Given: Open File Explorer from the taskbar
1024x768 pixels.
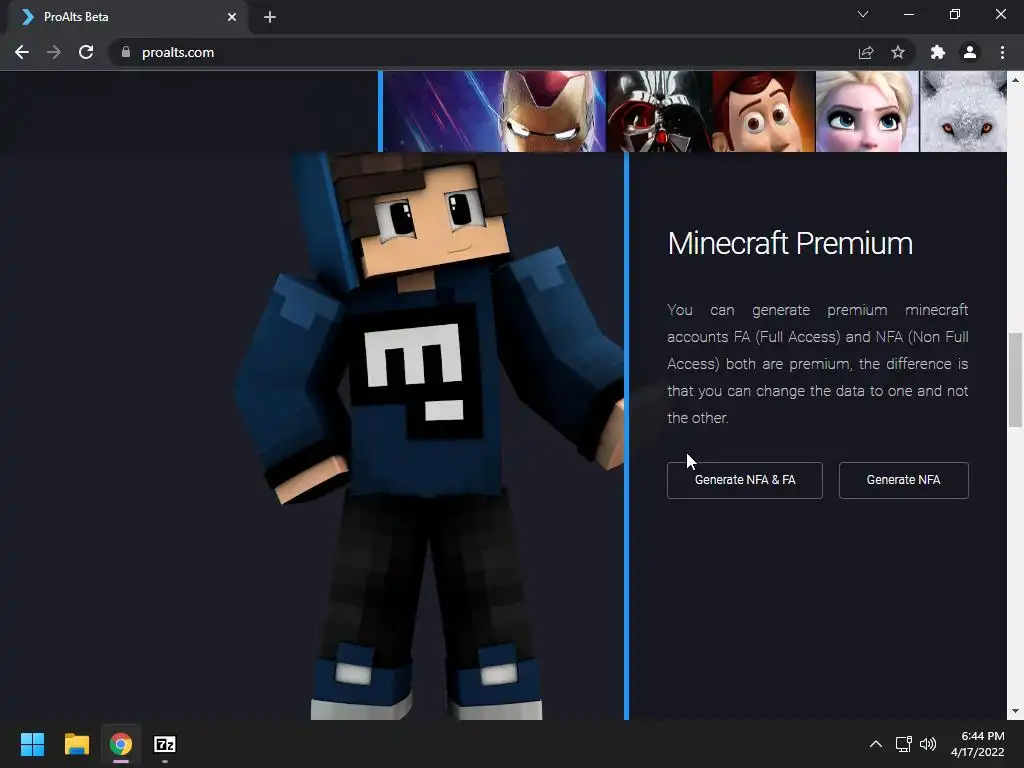Looking at the screenshot, I should pyautogui.click(x=76, y=744).
